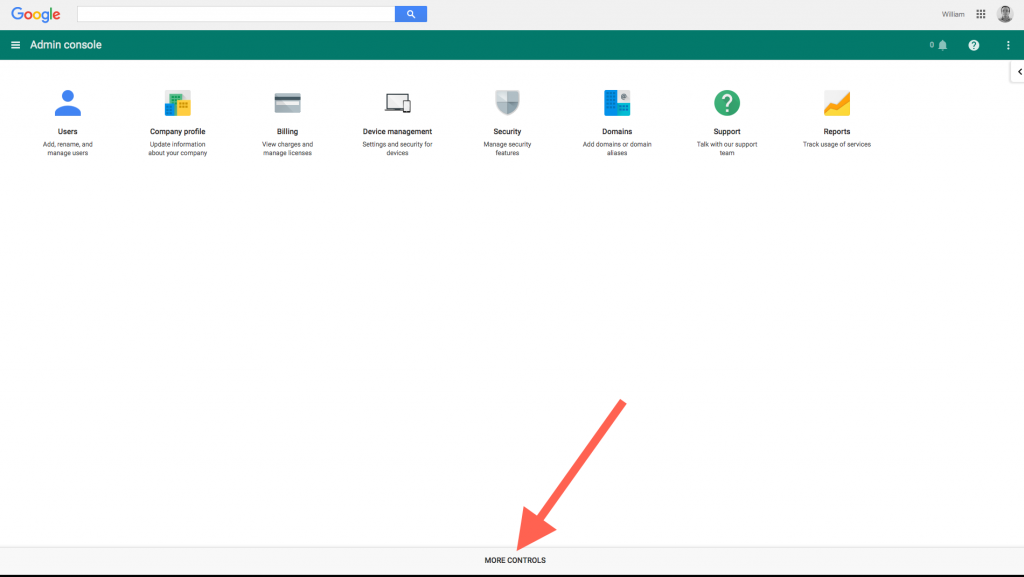1024x577 pixels.
Task: Click the Reports label
Action: (x=837, y=131)
